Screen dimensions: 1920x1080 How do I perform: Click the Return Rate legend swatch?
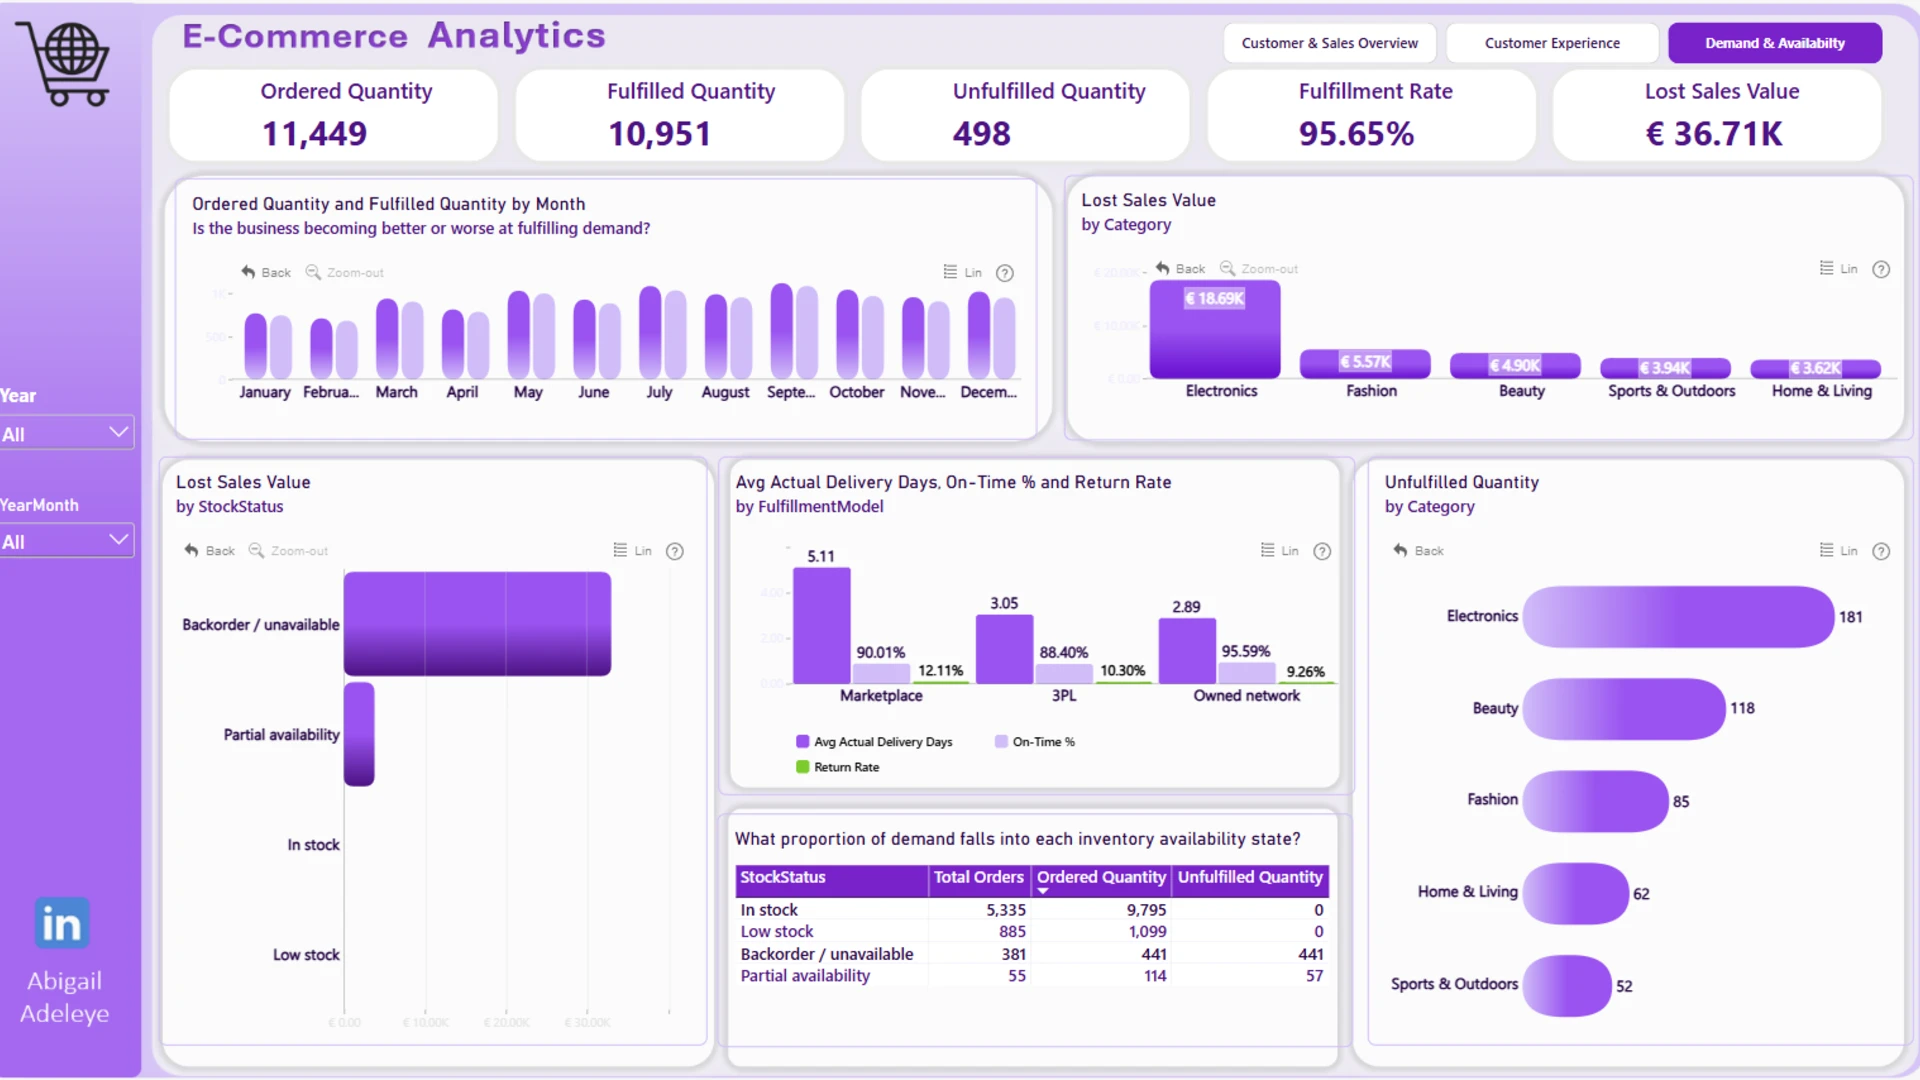tap(802, 767)
